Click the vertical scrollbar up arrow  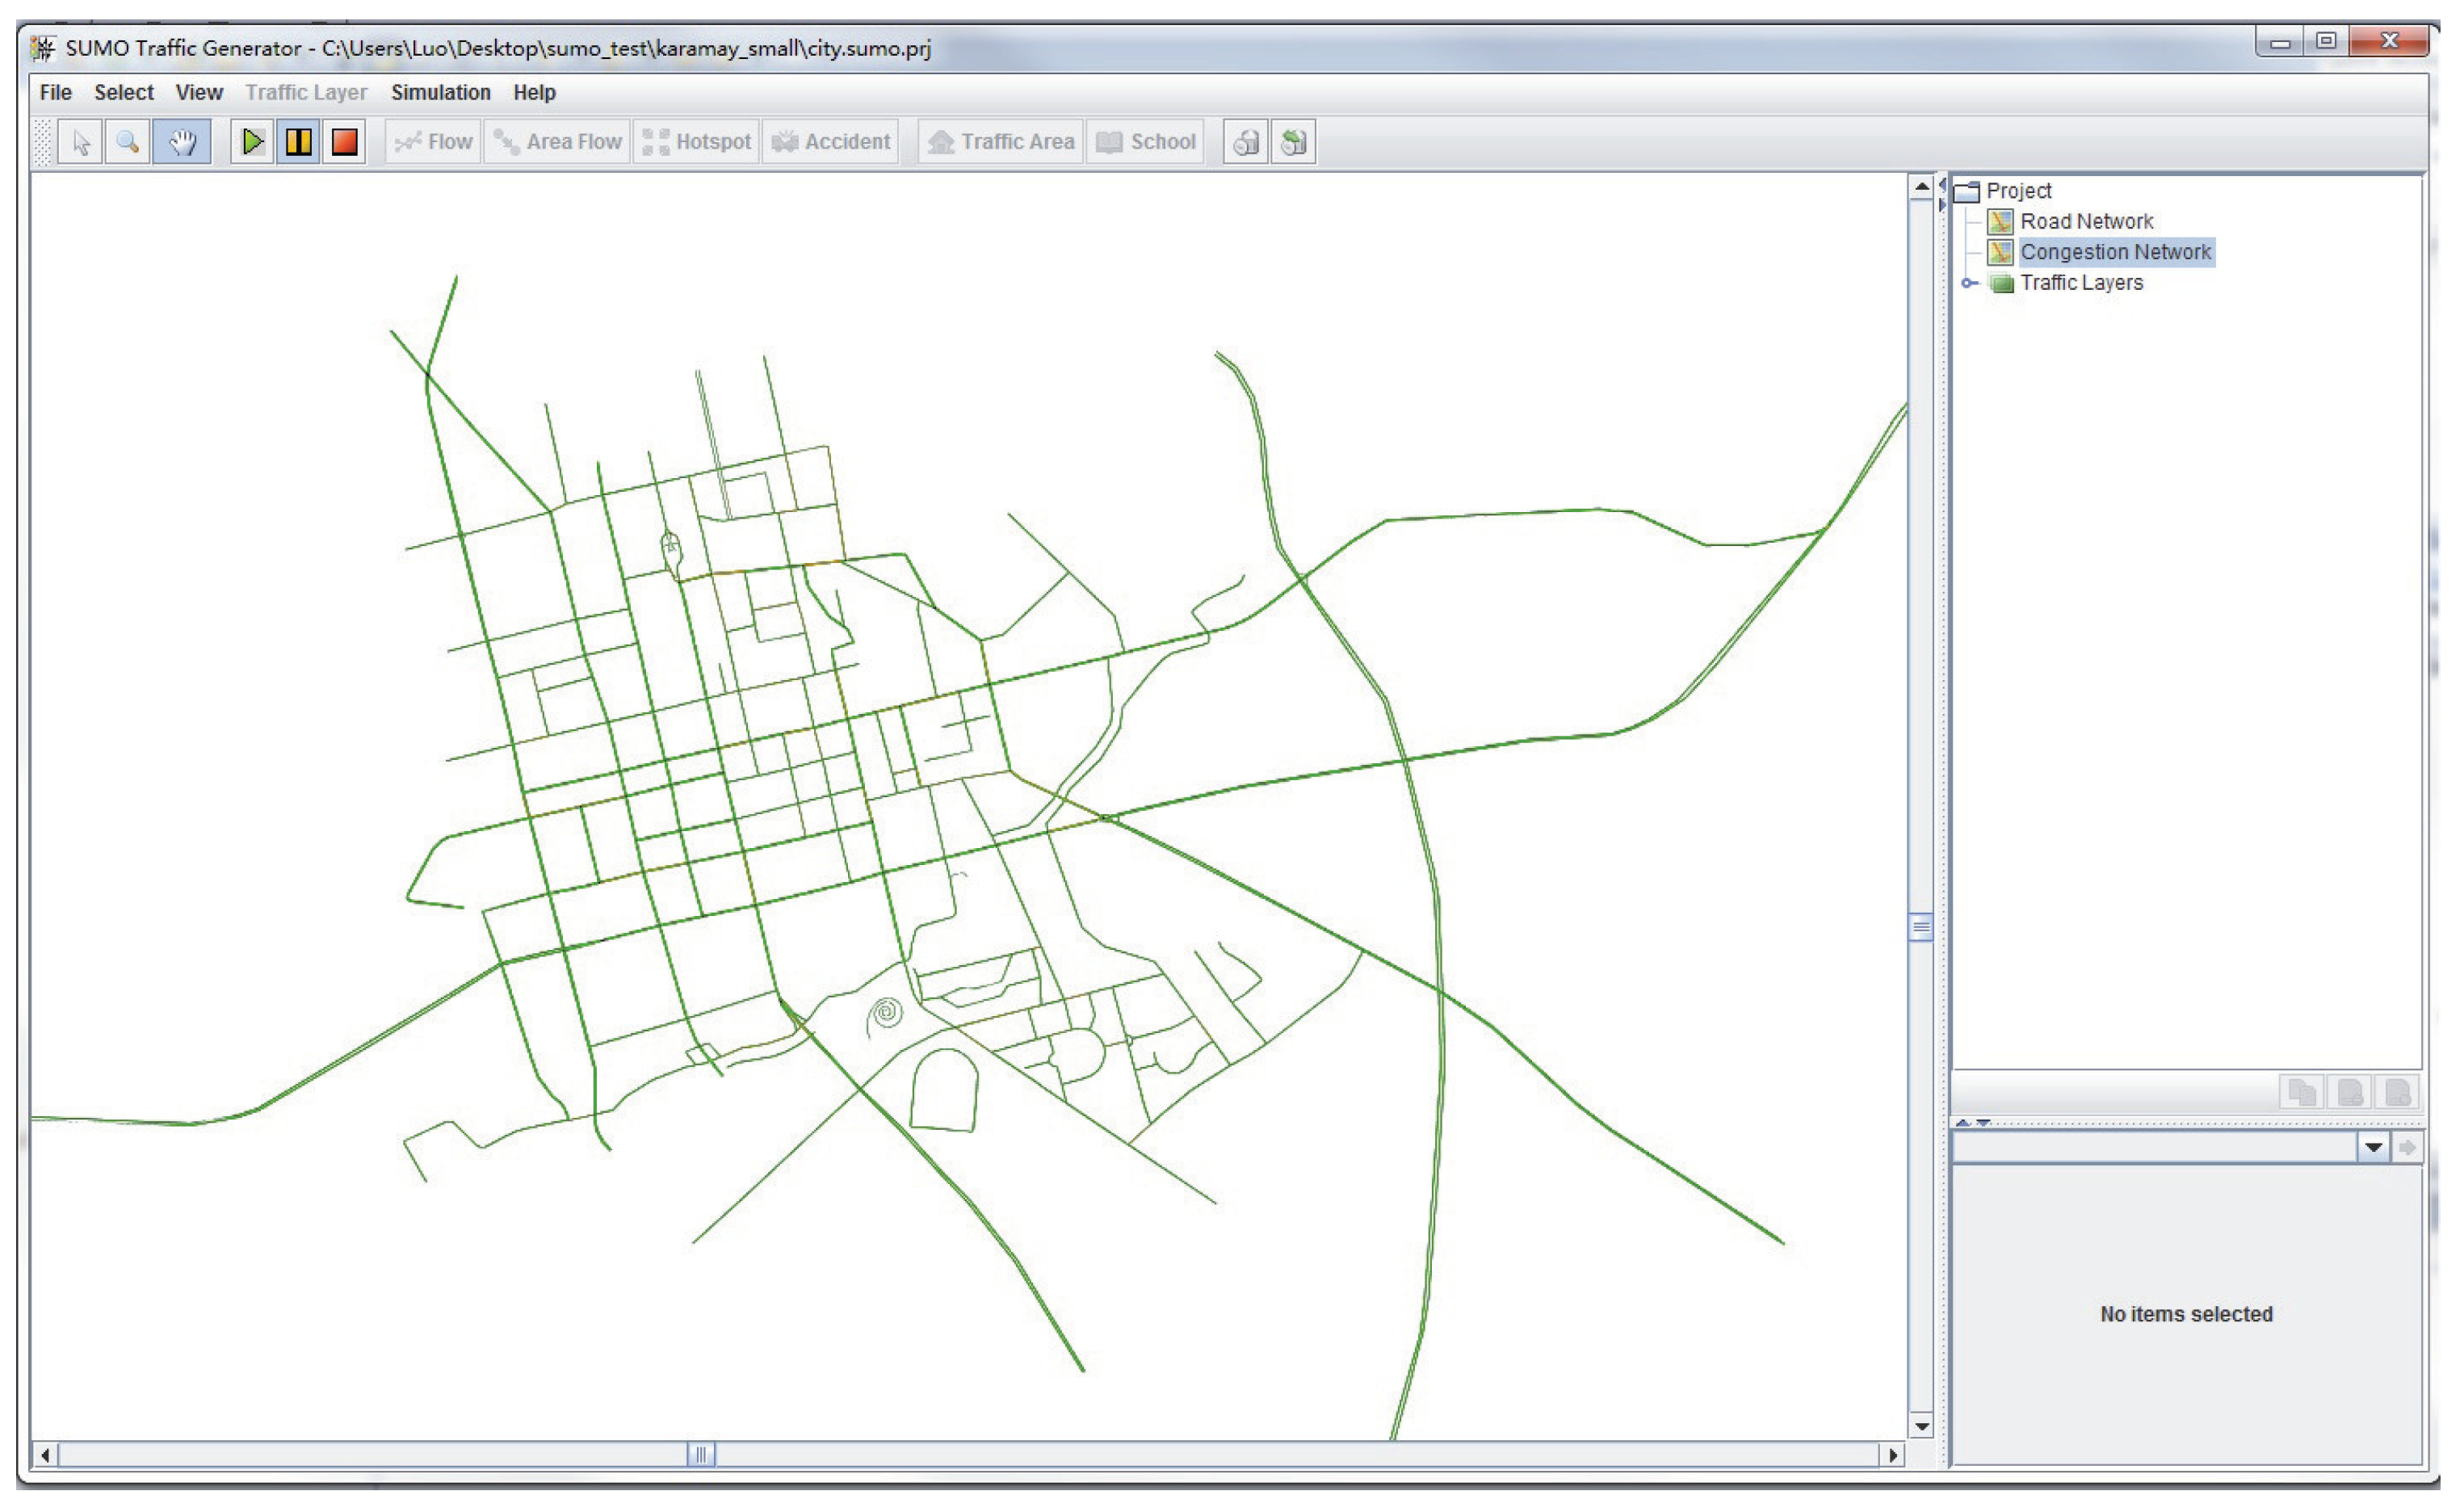(1921, 187)
